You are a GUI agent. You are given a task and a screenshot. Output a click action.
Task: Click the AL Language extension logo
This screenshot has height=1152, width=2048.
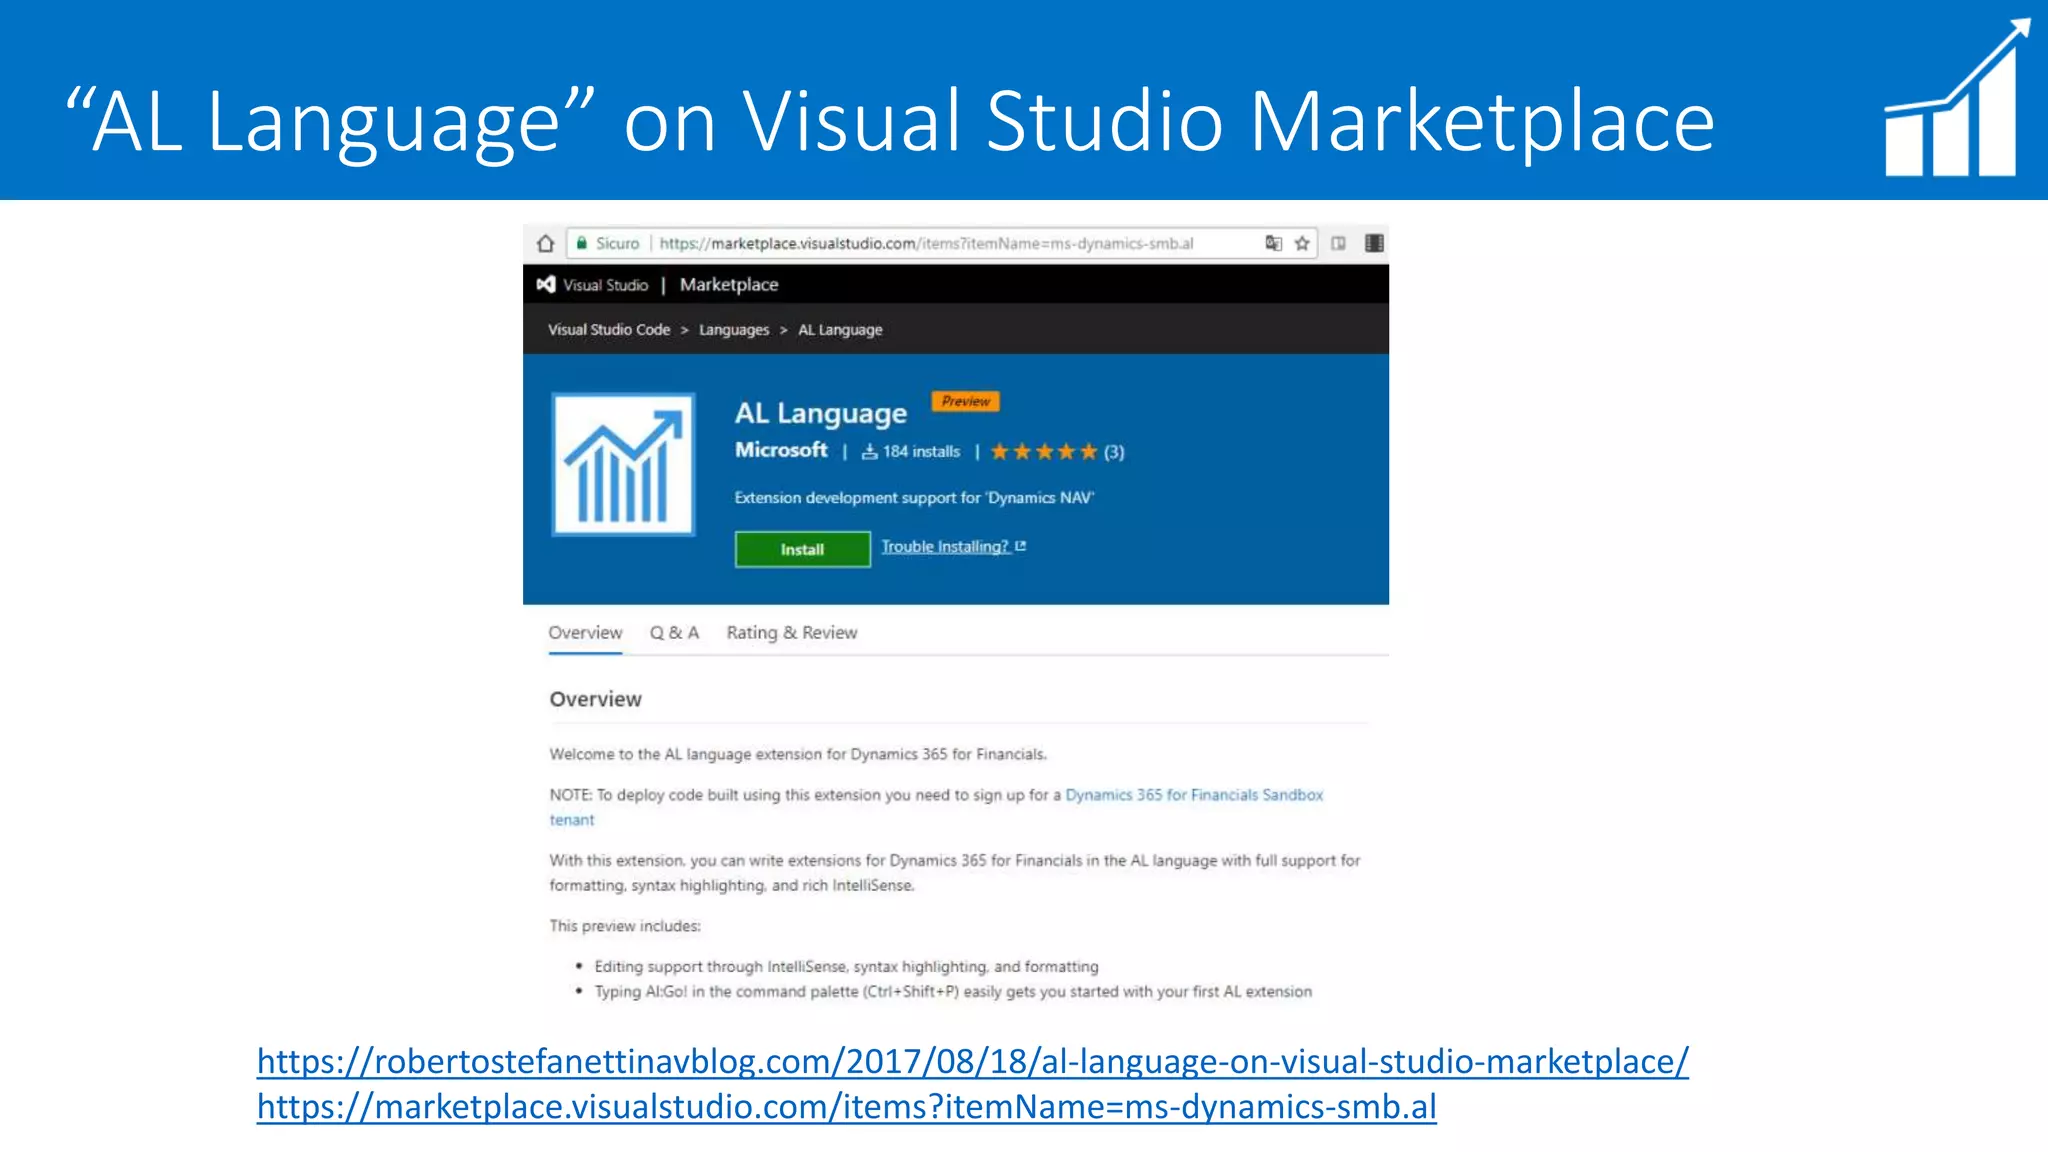pos(623,464)
